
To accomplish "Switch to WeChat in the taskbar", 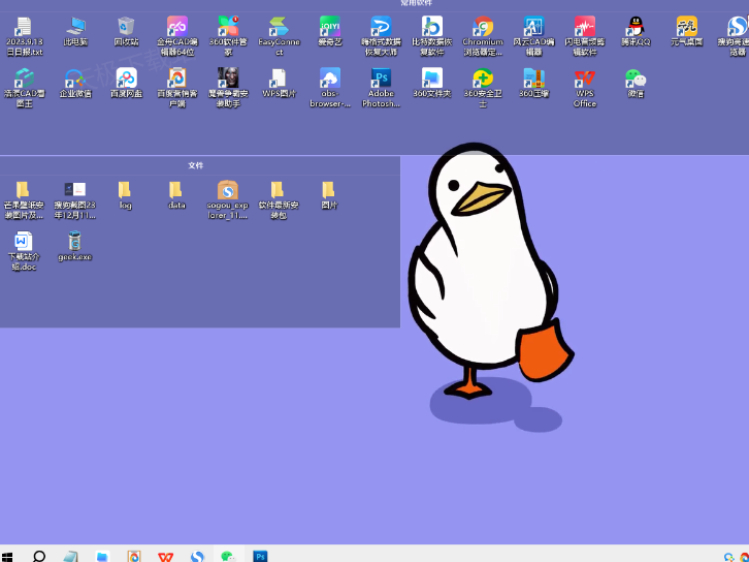I will (x=228, y=556).
